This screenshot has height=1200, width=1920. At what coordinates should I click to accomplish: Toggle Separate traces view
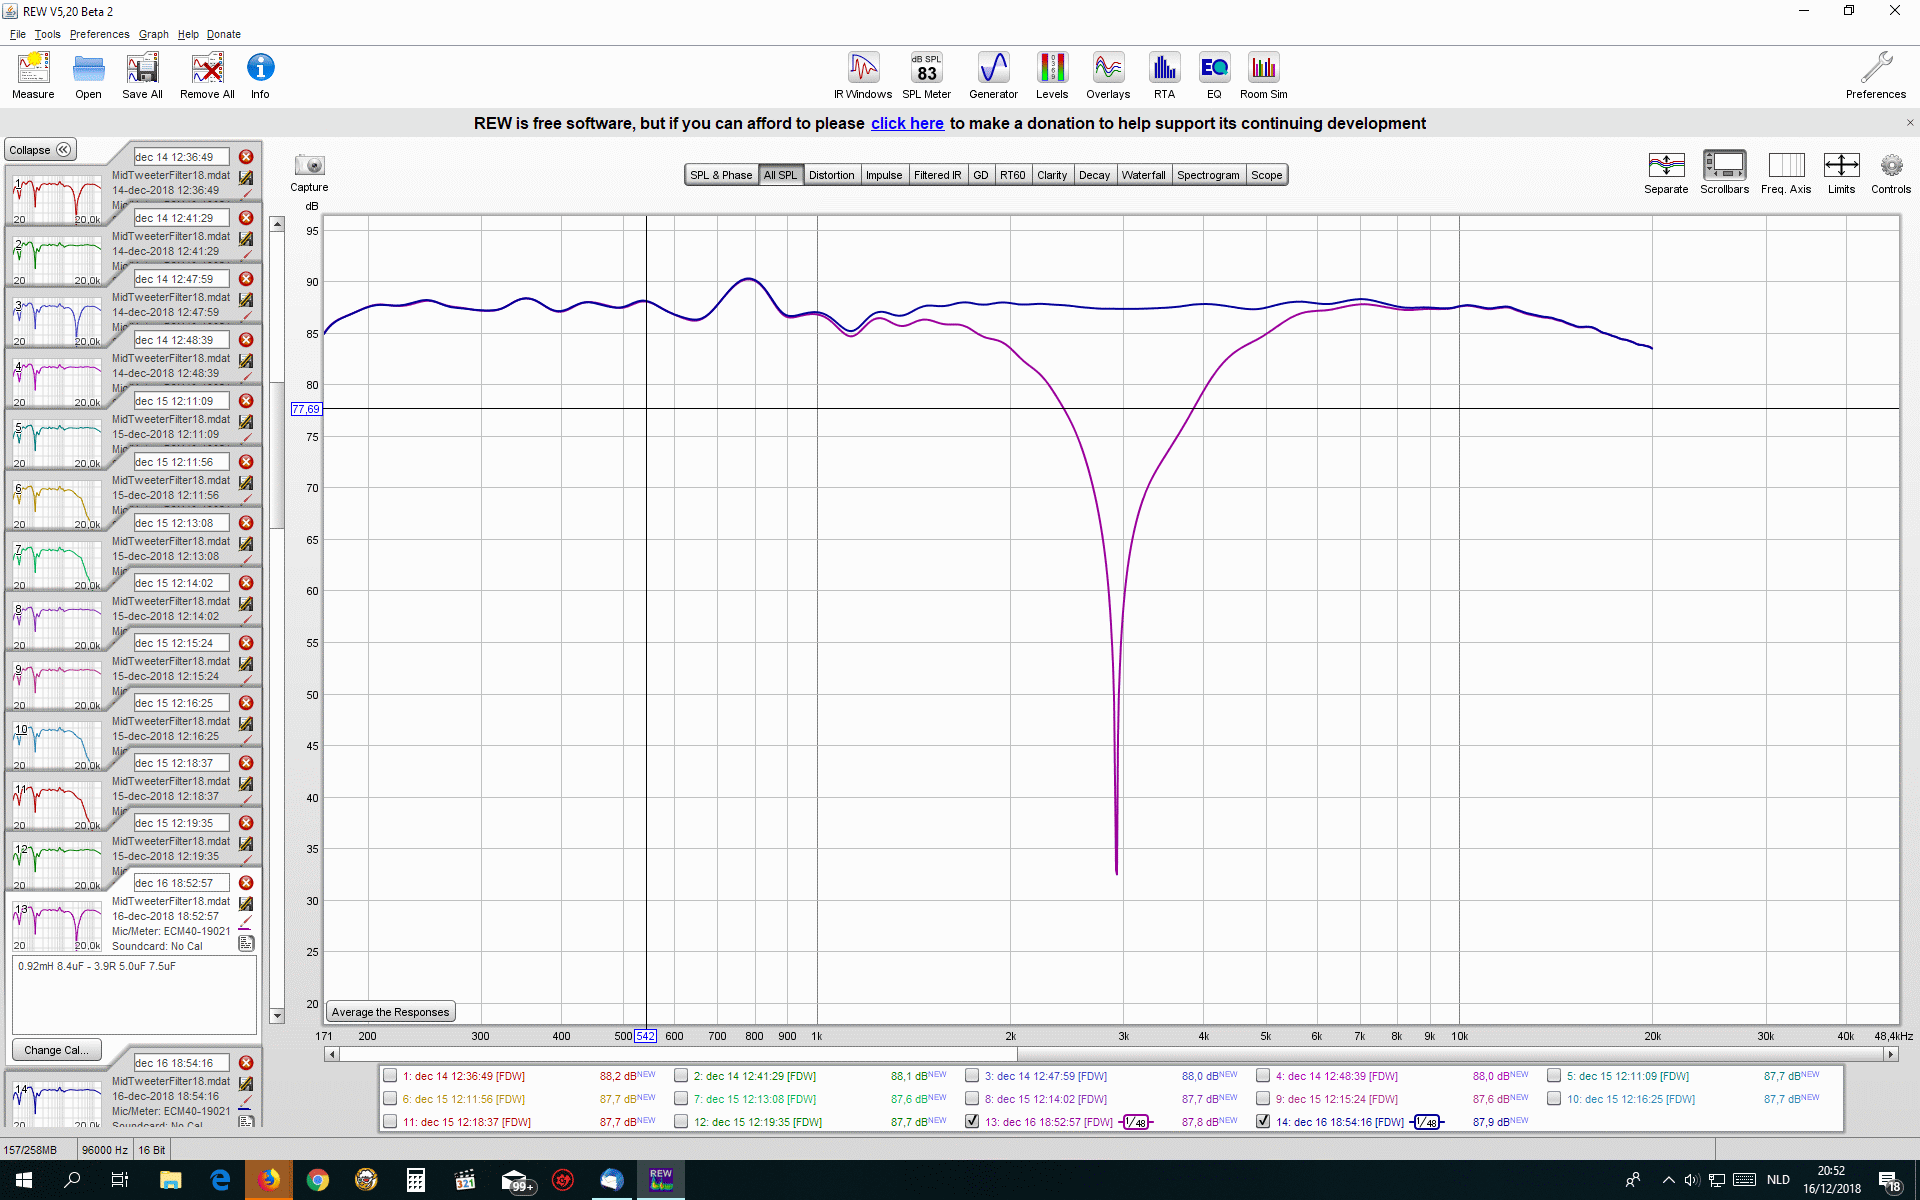(x=1666, y=172)
